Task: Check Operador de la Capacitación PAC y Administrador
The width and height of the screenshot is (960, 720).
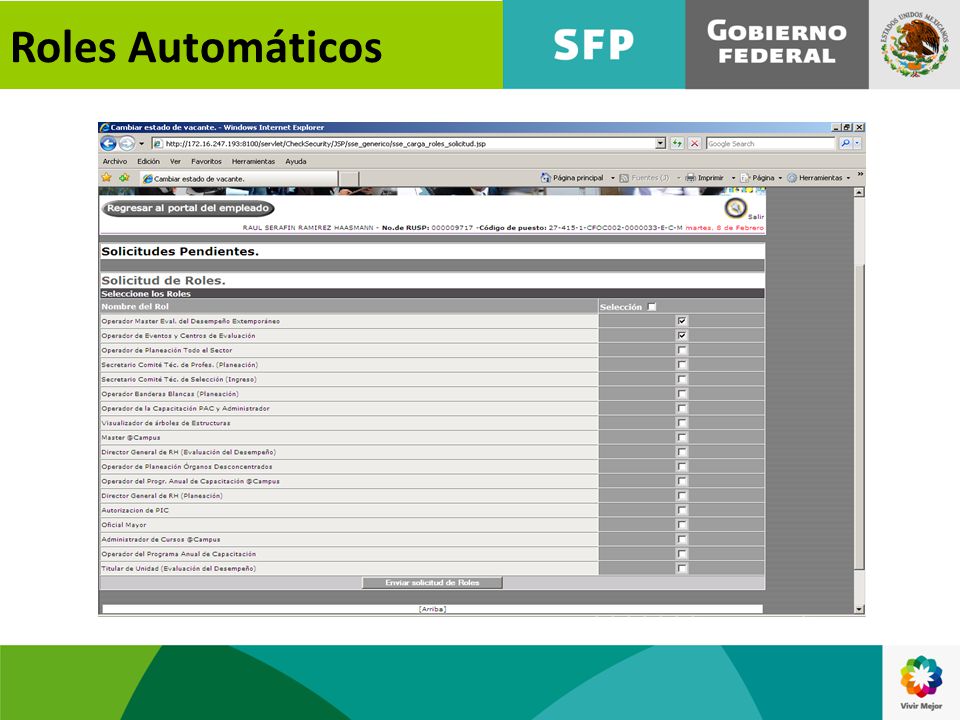Action: [681, 408]
